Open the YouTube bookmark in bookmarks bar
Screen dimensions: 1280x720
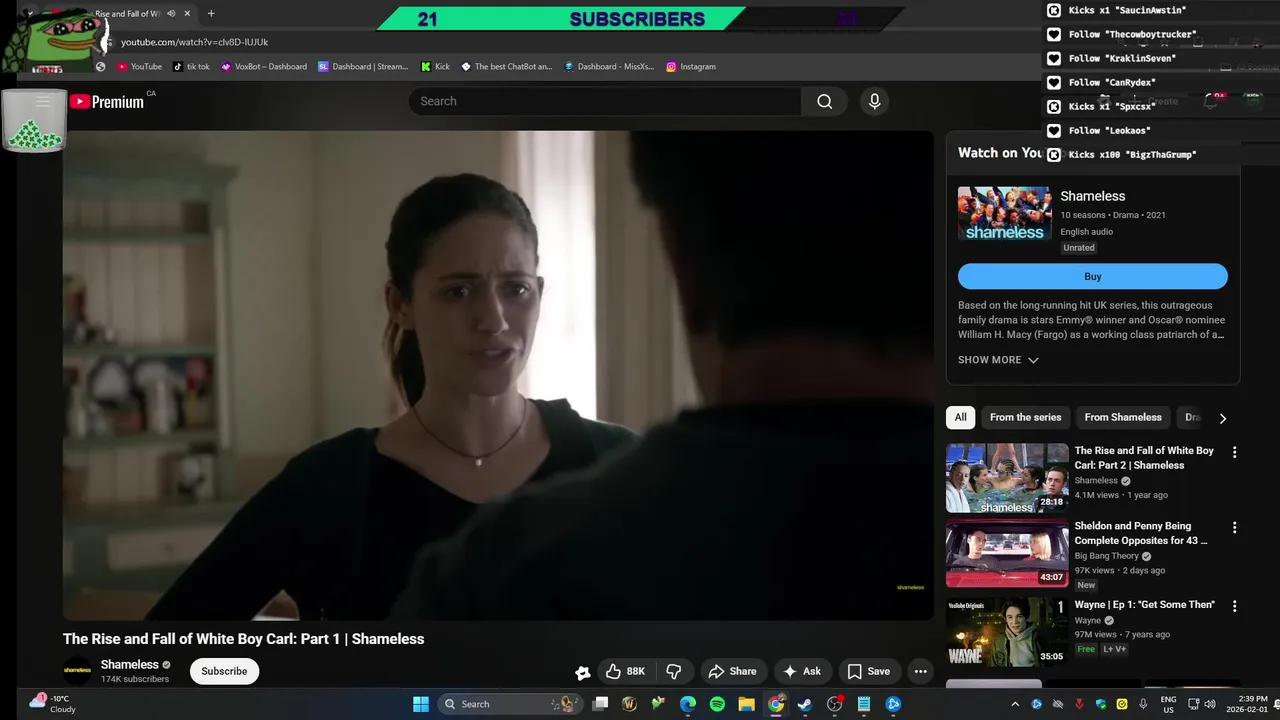click(139, 66)
